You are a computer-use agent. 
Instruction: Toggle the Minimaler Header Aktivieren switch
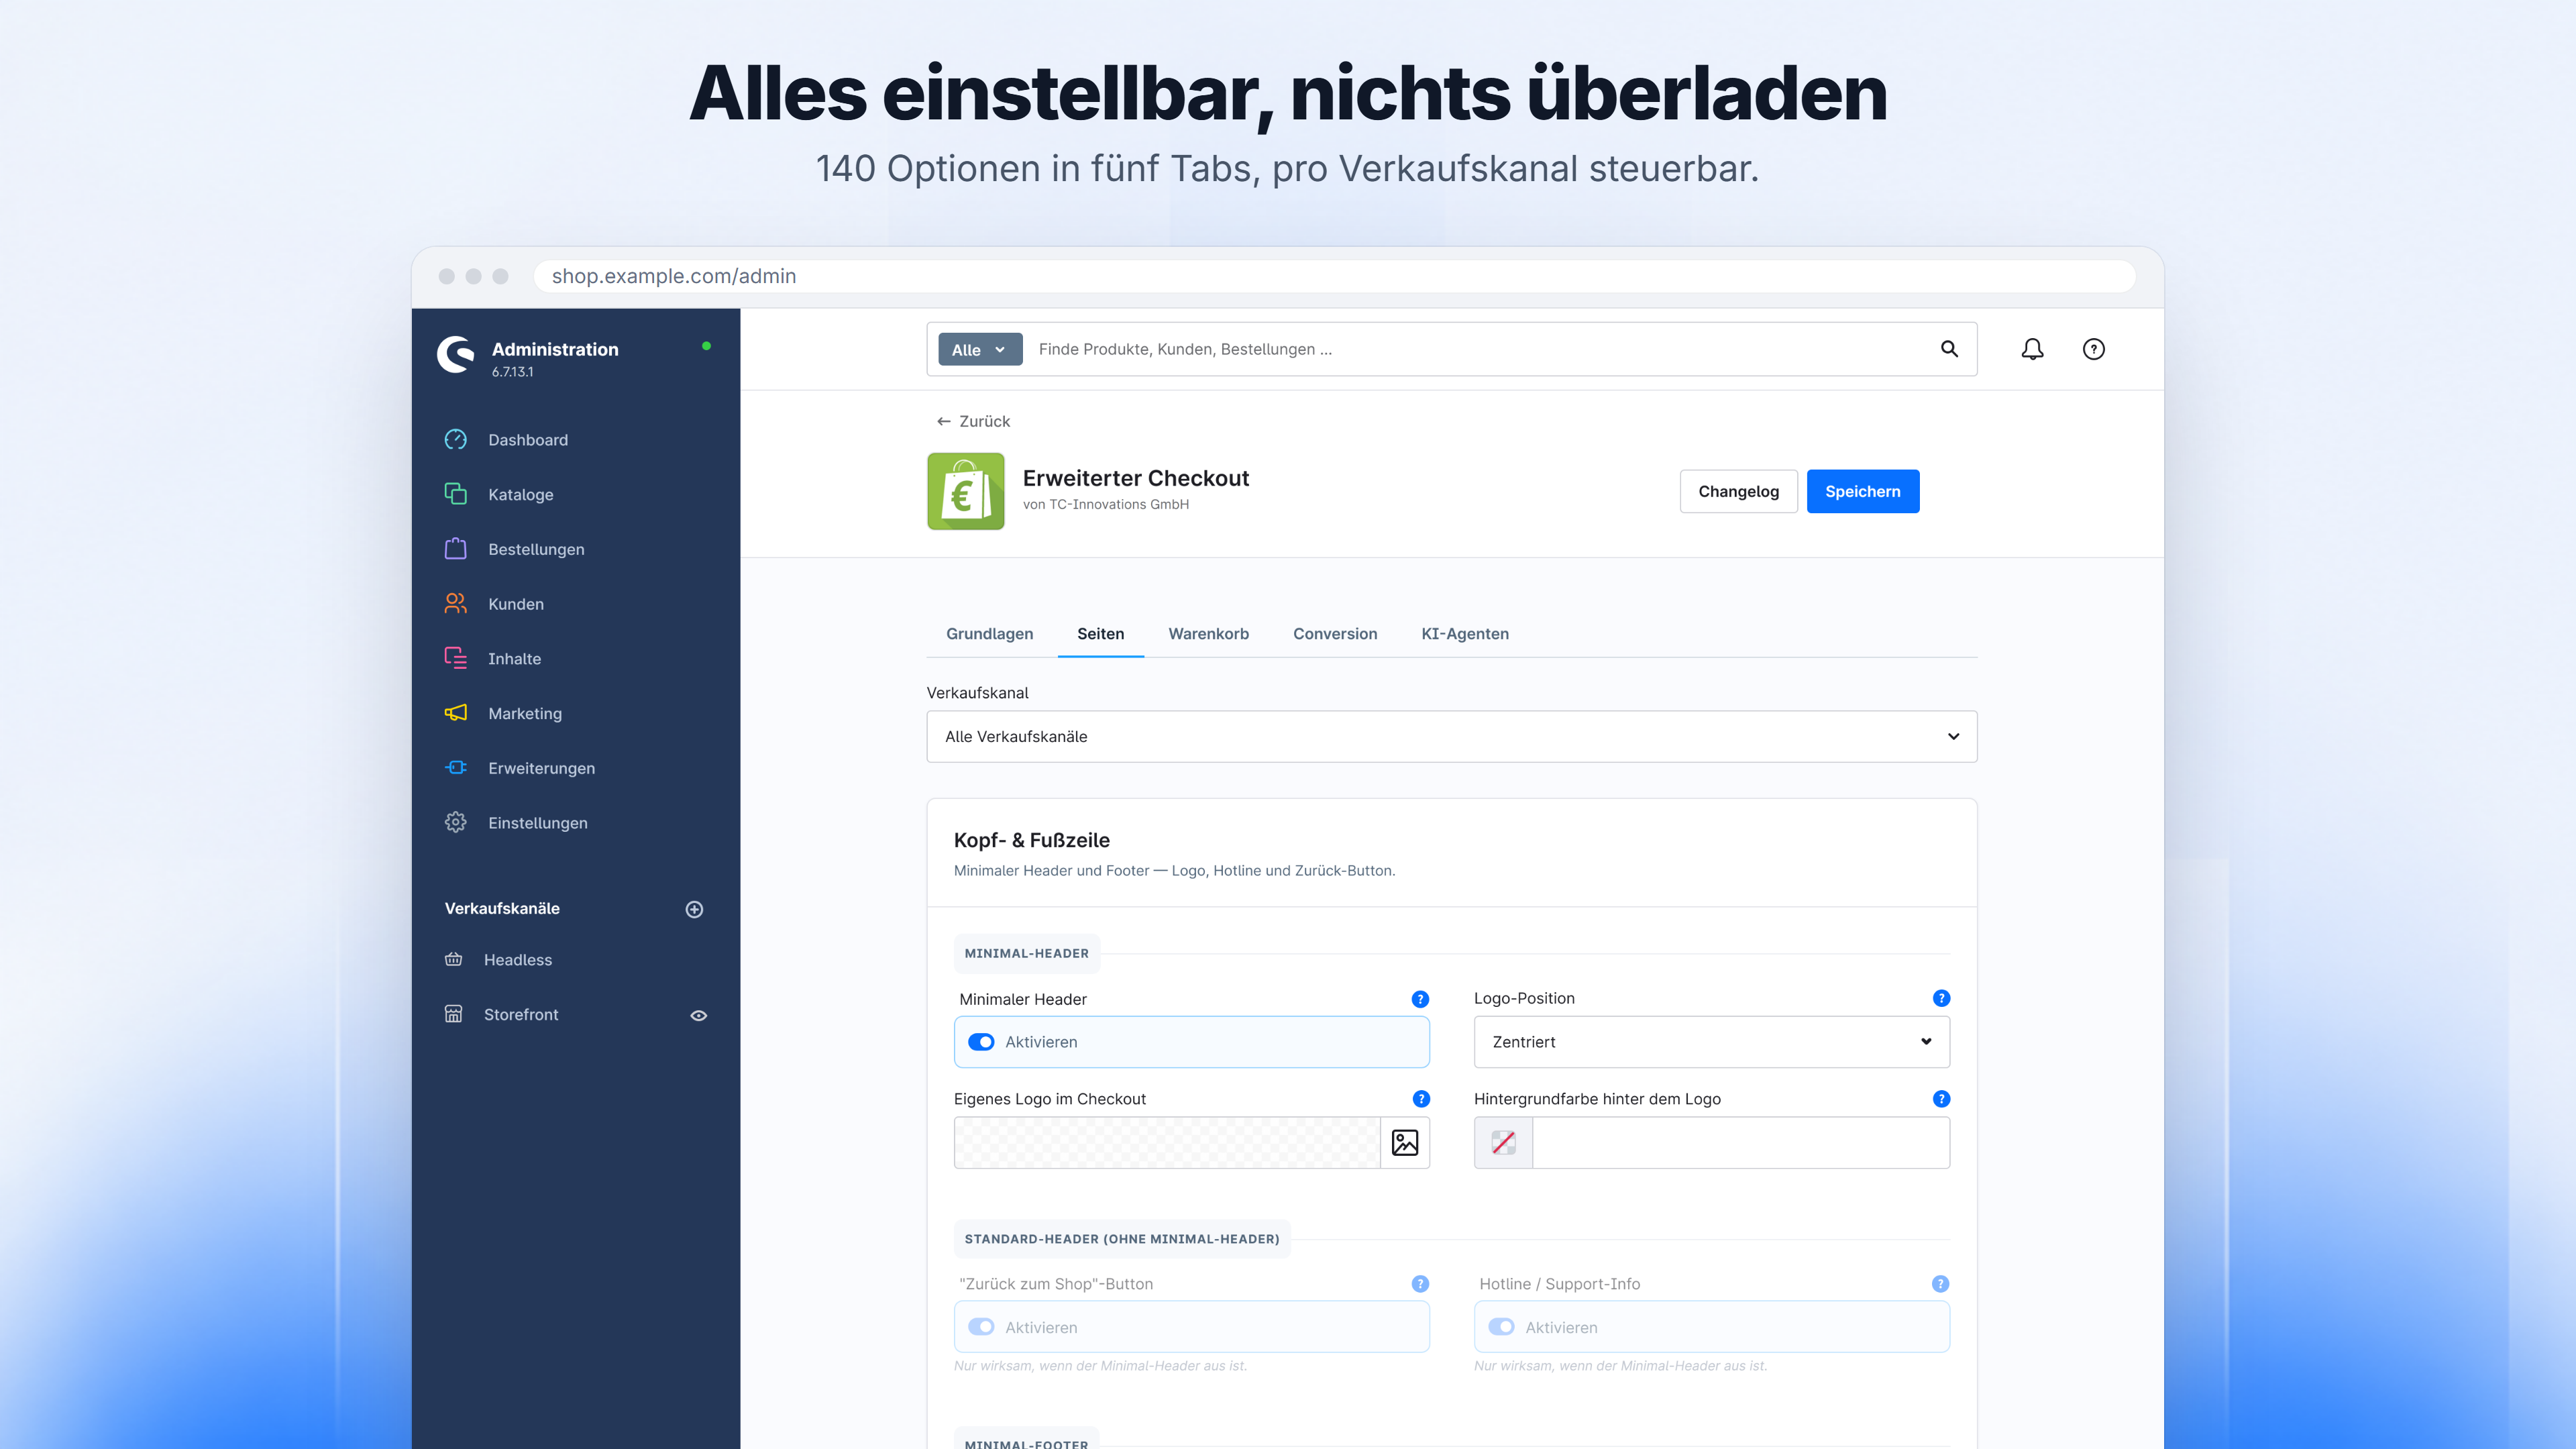click(981, 1042)
